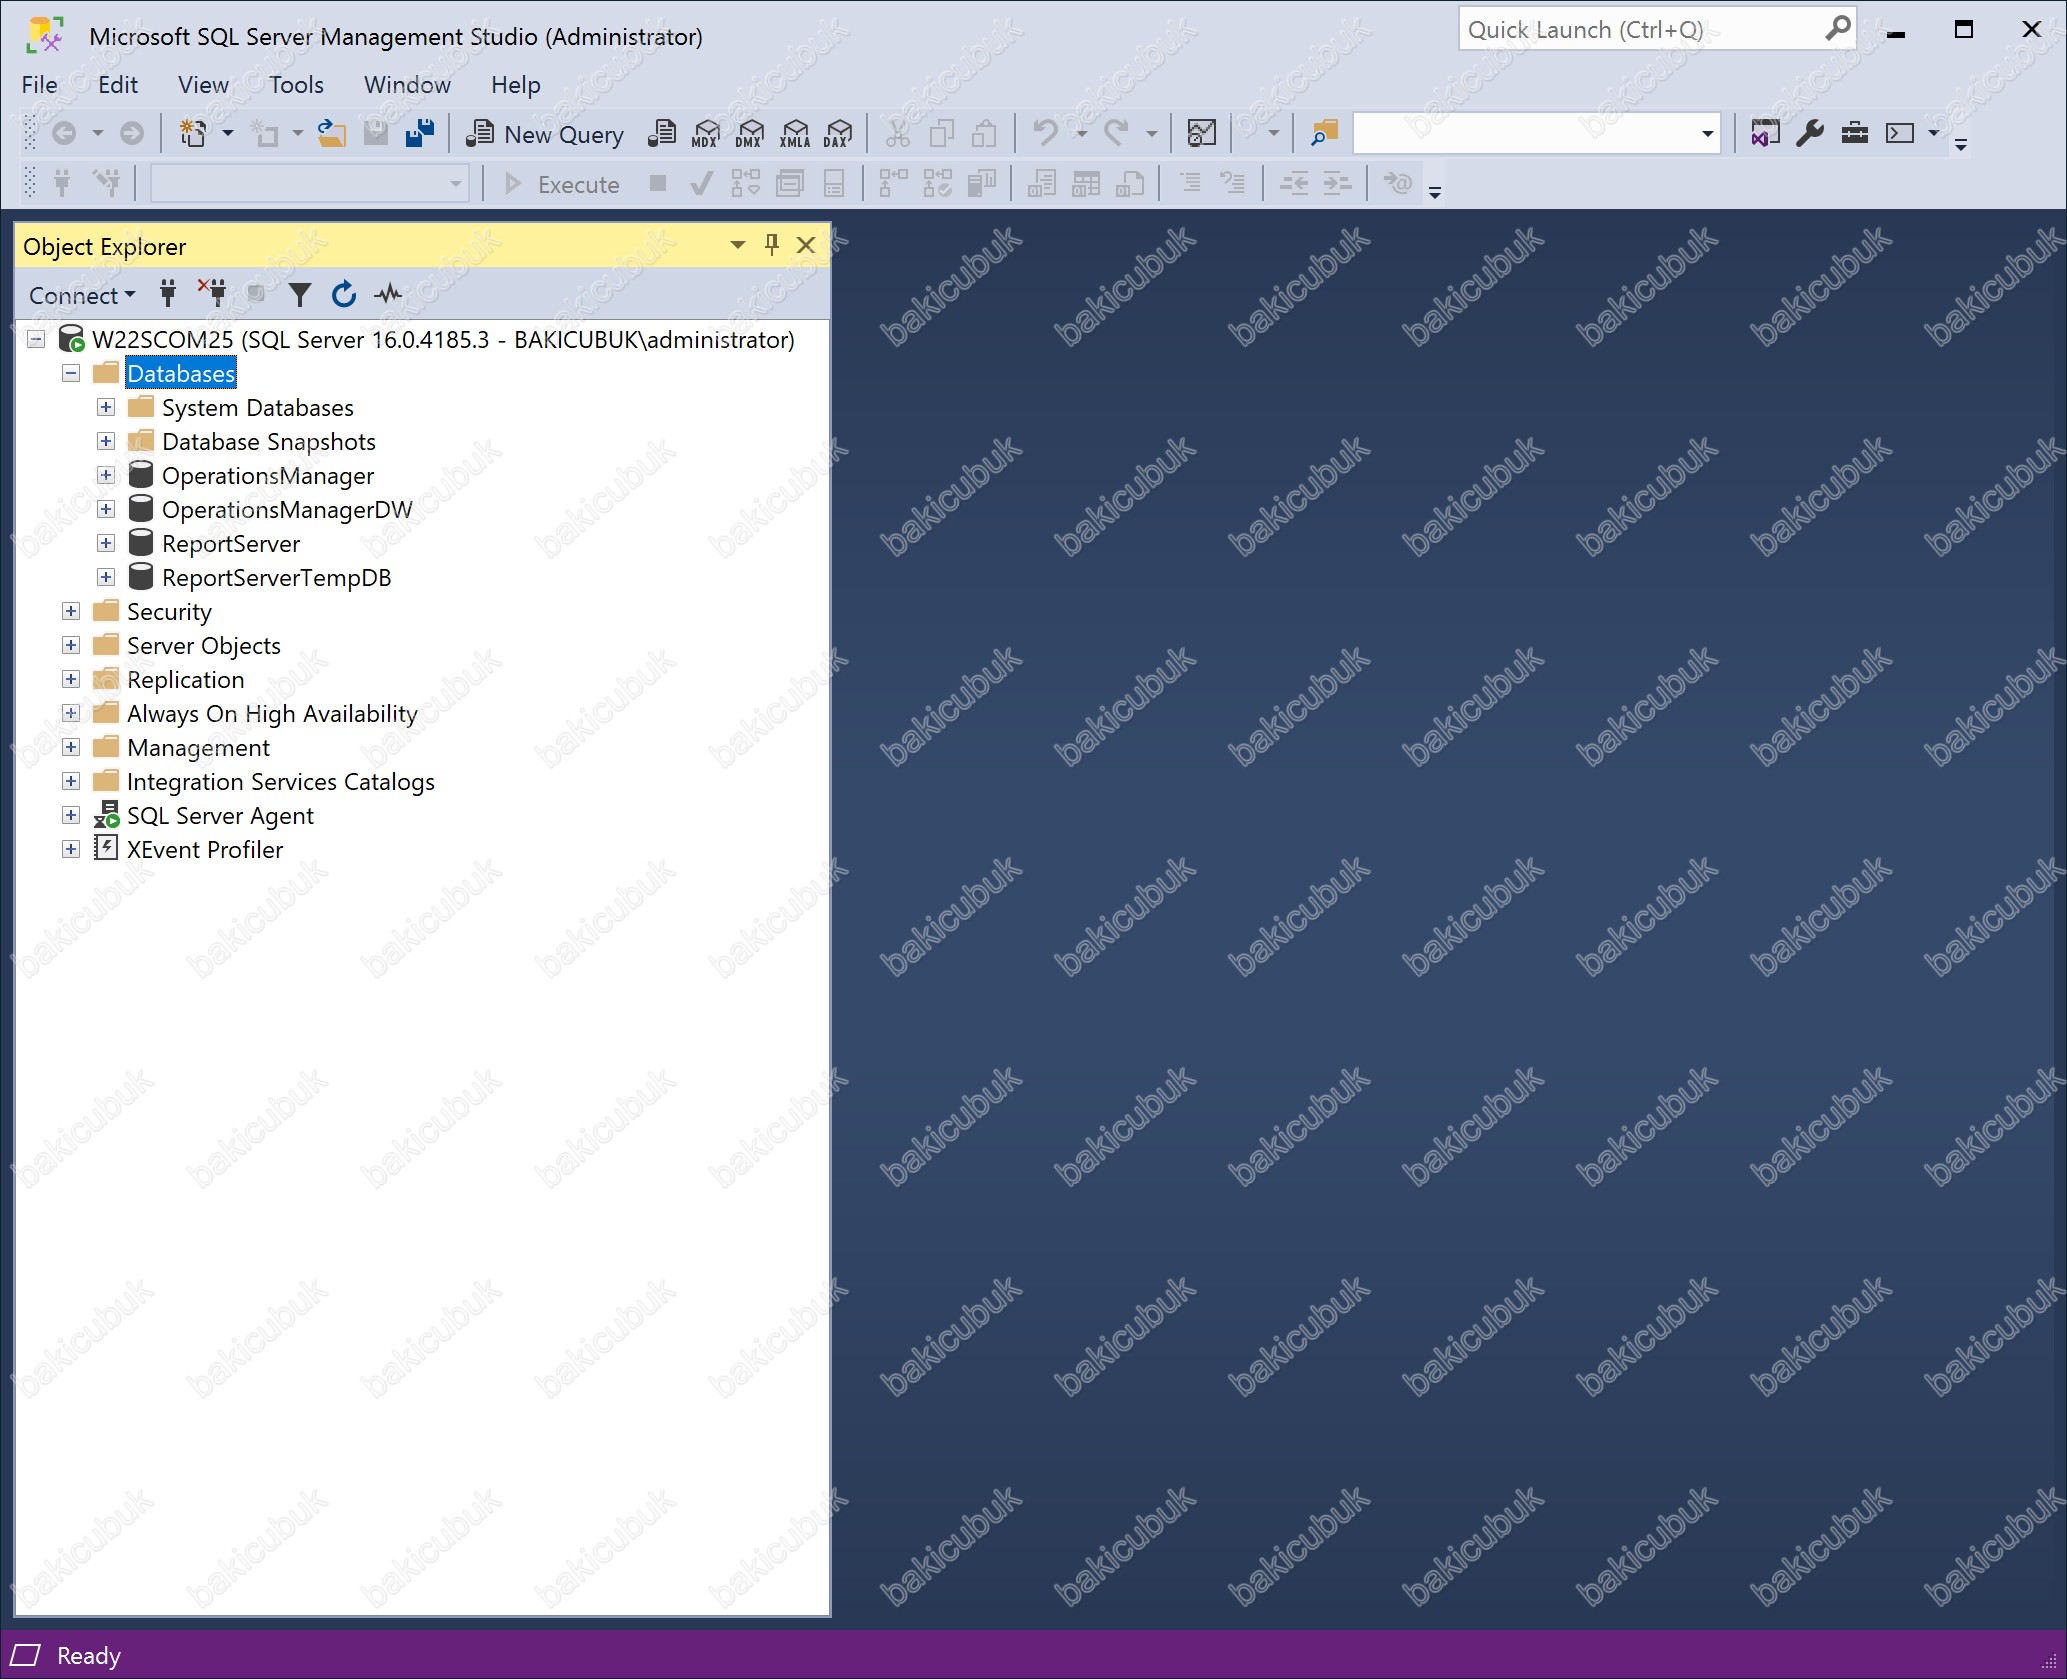Viewport: 2067px width, 1679px height.
Task: Open the Window menu
Action: (x=407, y=85)
